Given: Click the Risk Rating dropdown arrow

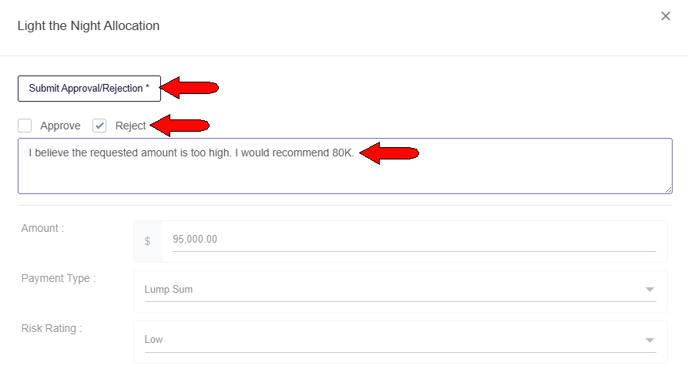Looking at the screenshot, I should (x=650, y=340).
